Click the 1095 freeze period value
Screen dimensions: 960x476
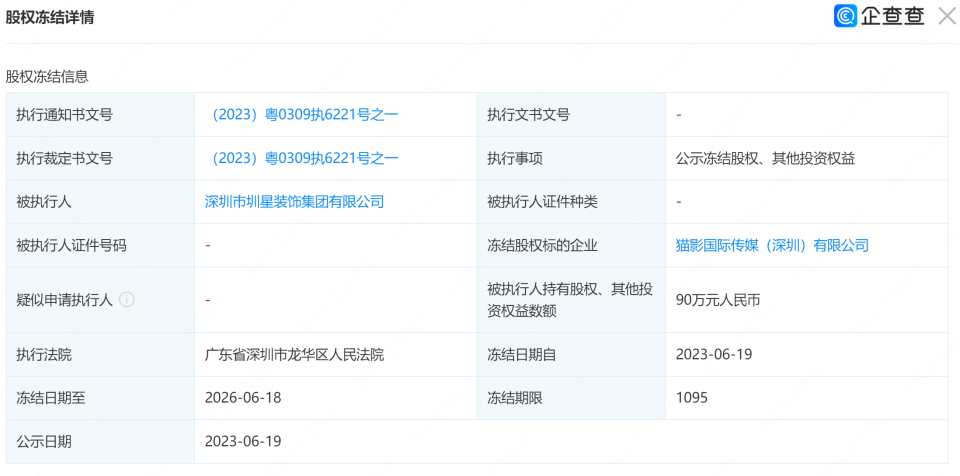[x=691, y=398]
